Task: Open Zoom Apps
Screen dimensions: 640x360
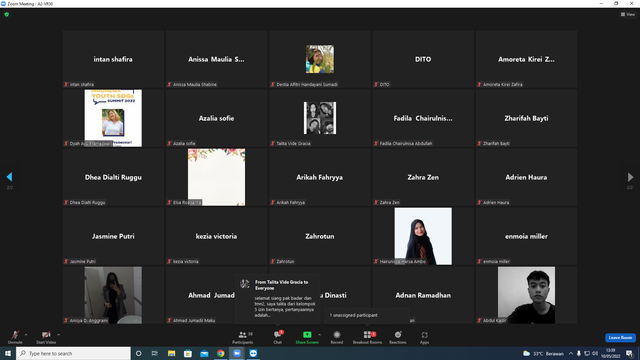Action: coord(424,337)
